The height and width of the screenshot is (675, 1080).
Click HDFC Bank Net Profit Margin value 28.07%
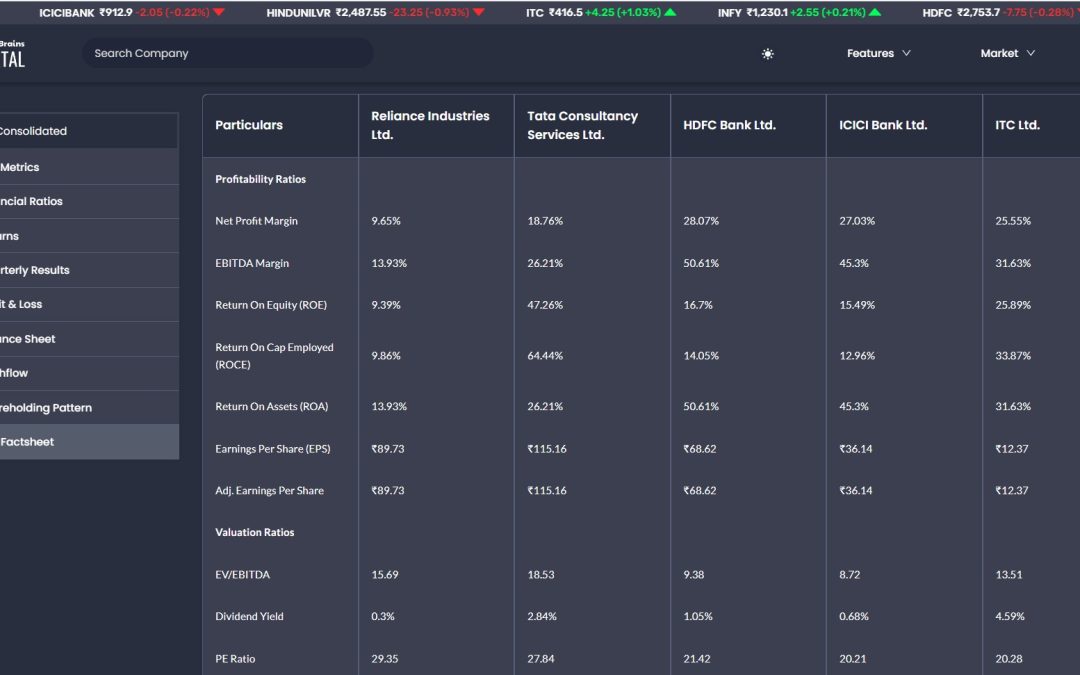[x=701, y=221]
